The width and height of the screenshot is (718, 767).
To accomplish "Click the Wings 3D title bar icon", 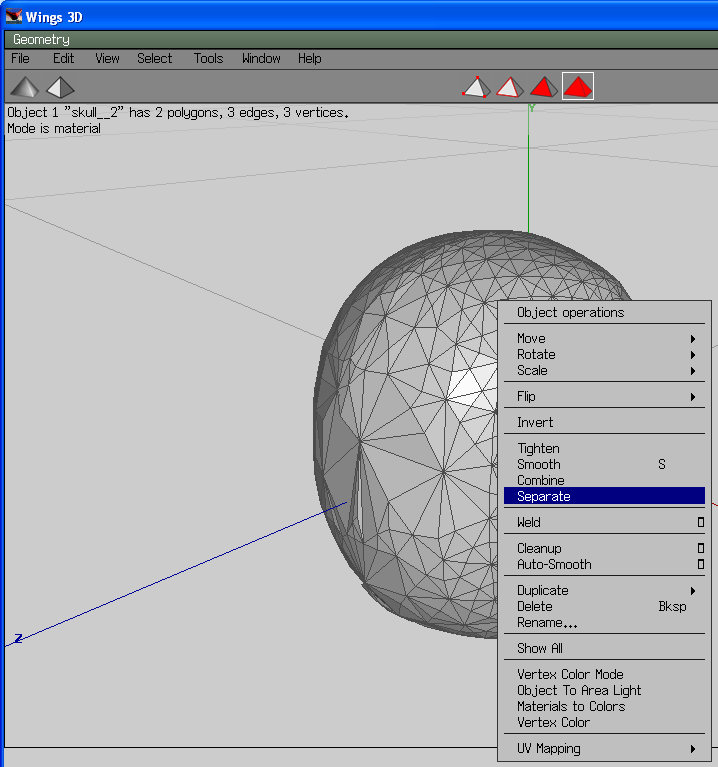I will coord(13,15).
